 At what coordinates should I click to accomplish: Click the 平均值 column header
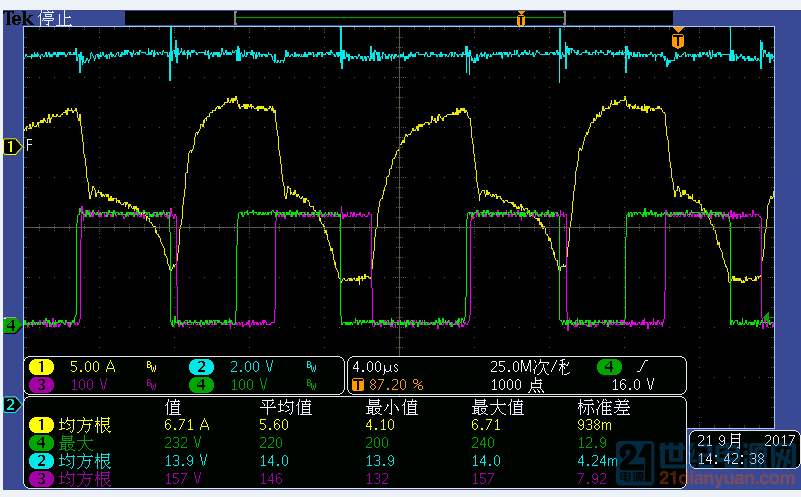[286, 407]
